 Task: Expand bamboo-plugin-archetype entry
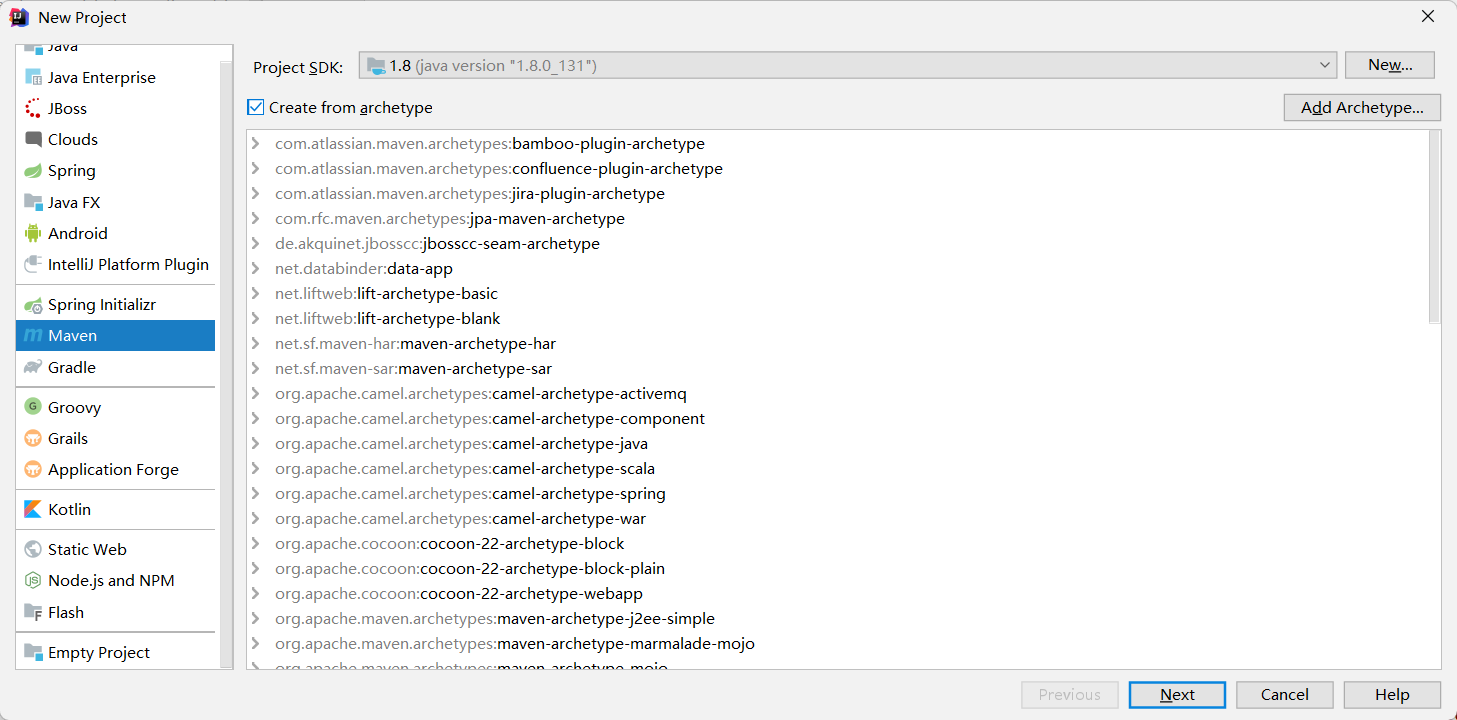(256, 144)
